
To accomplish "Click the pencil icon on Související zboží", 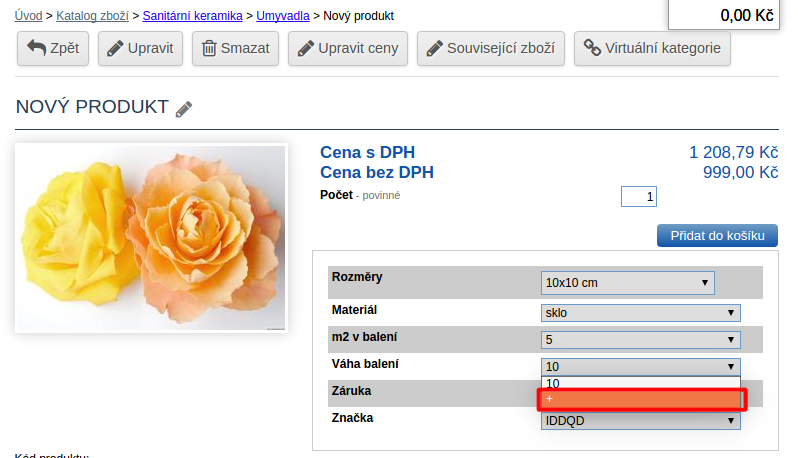I will pos(435,48).
